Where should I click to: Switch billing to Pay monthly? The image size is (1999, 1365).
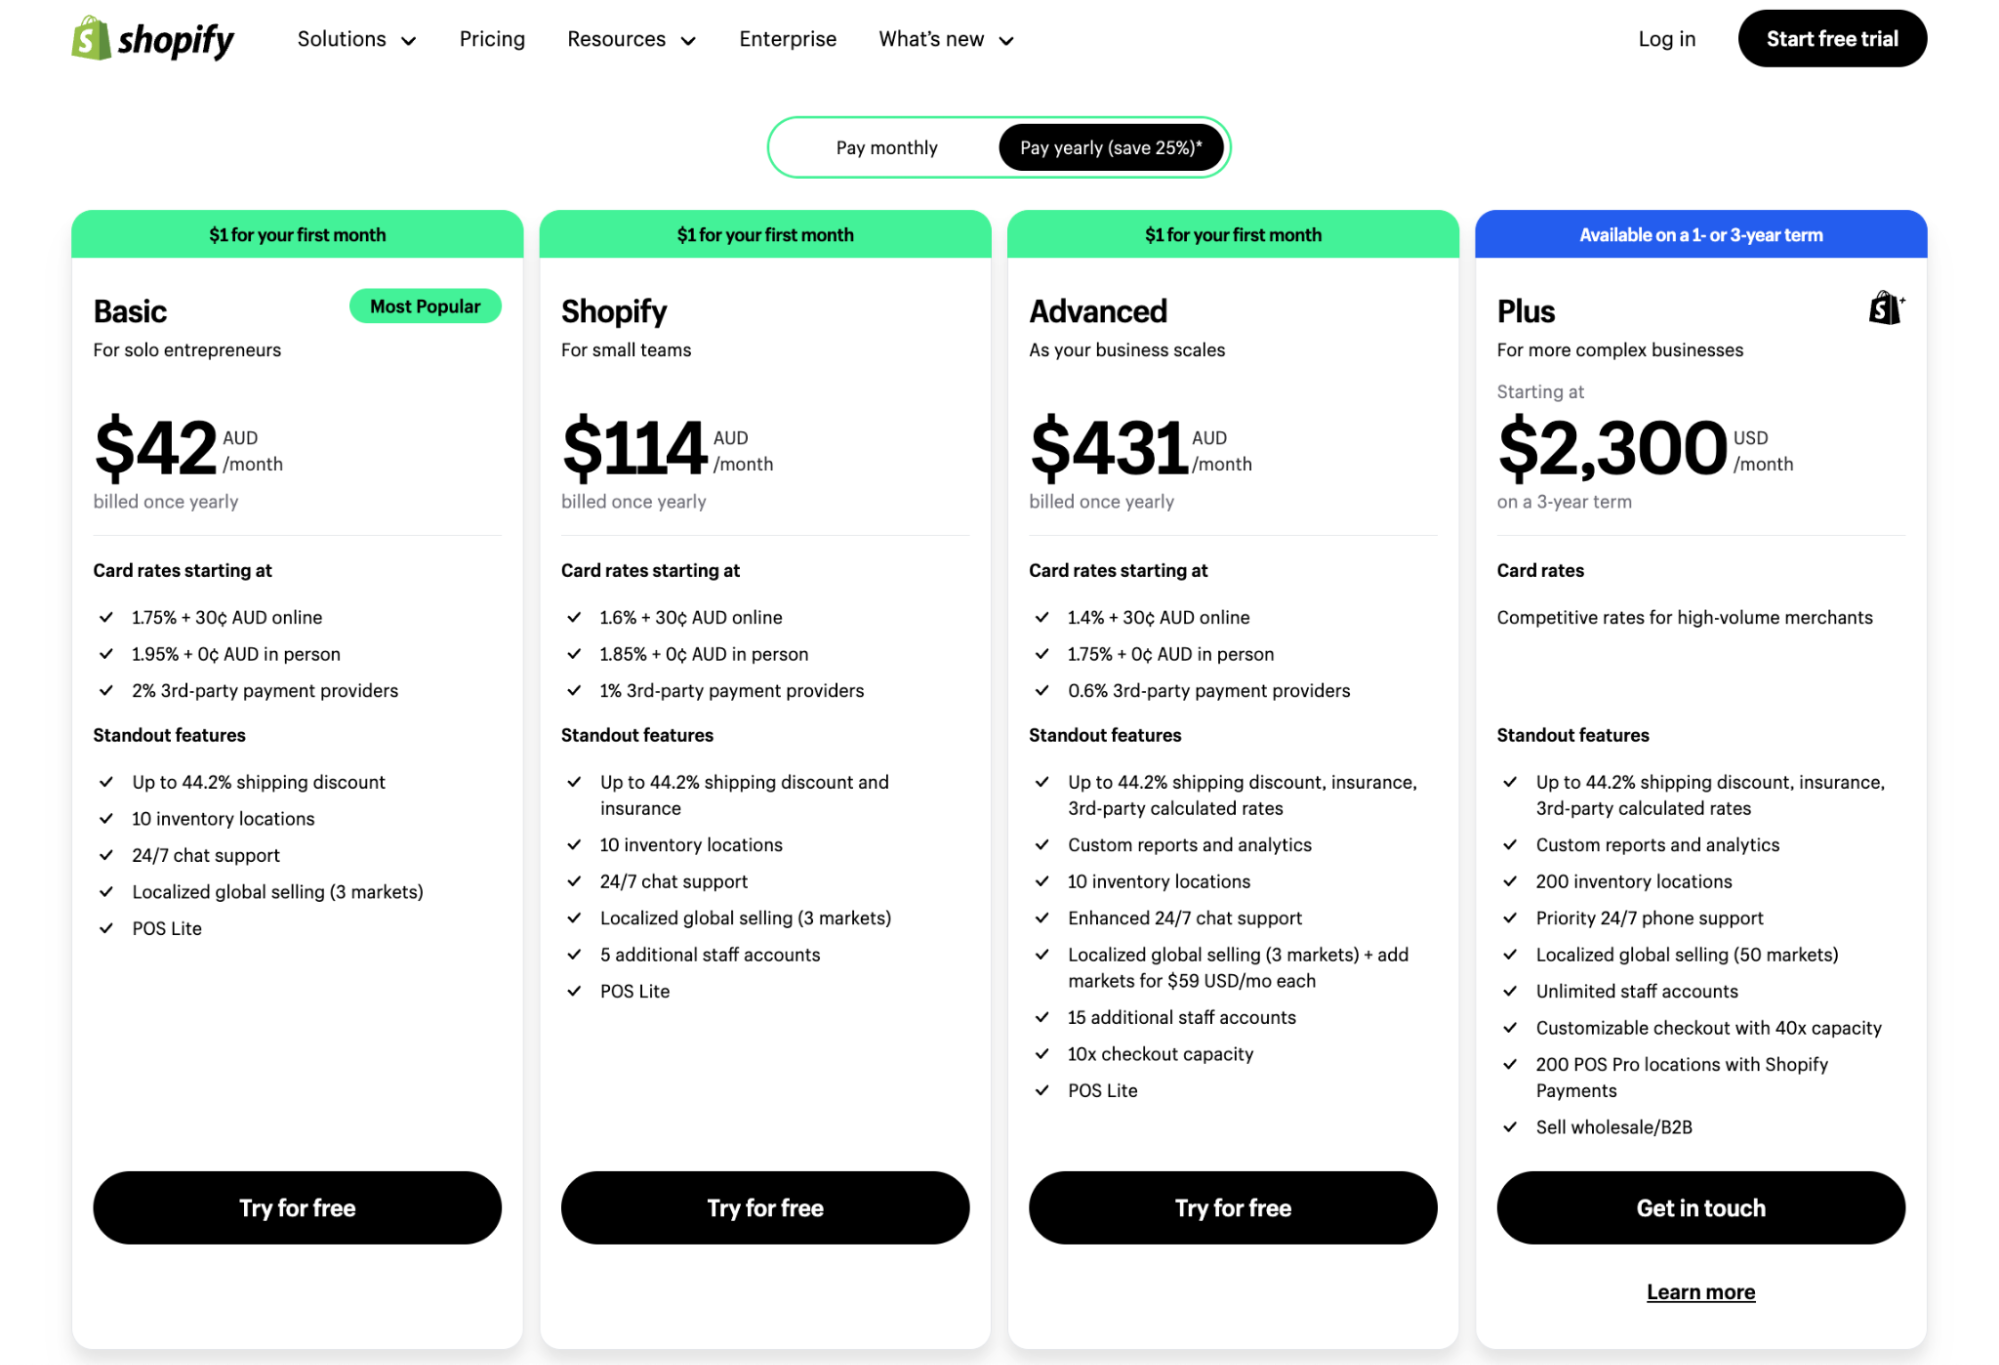pos(886,147)
